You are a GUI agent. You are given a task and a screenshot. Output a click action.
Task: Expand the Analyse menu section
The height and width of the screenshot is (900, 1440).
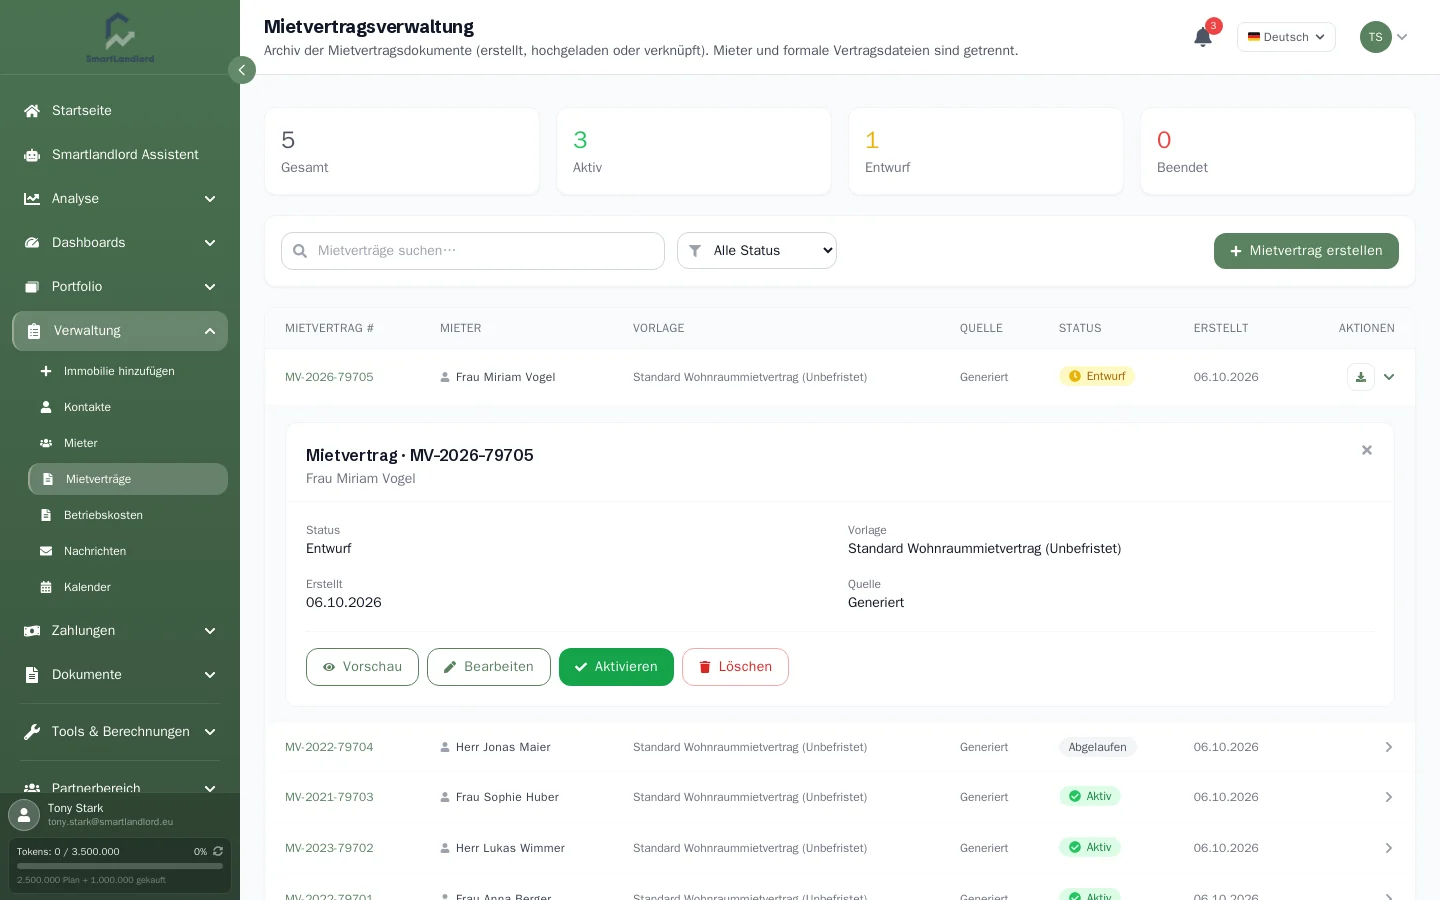[x=120, y=199]
